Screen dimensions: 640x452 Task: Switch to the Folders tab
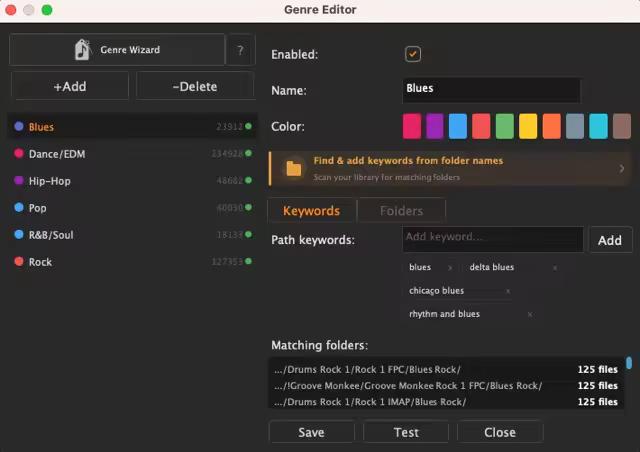[x=402, y=211]
